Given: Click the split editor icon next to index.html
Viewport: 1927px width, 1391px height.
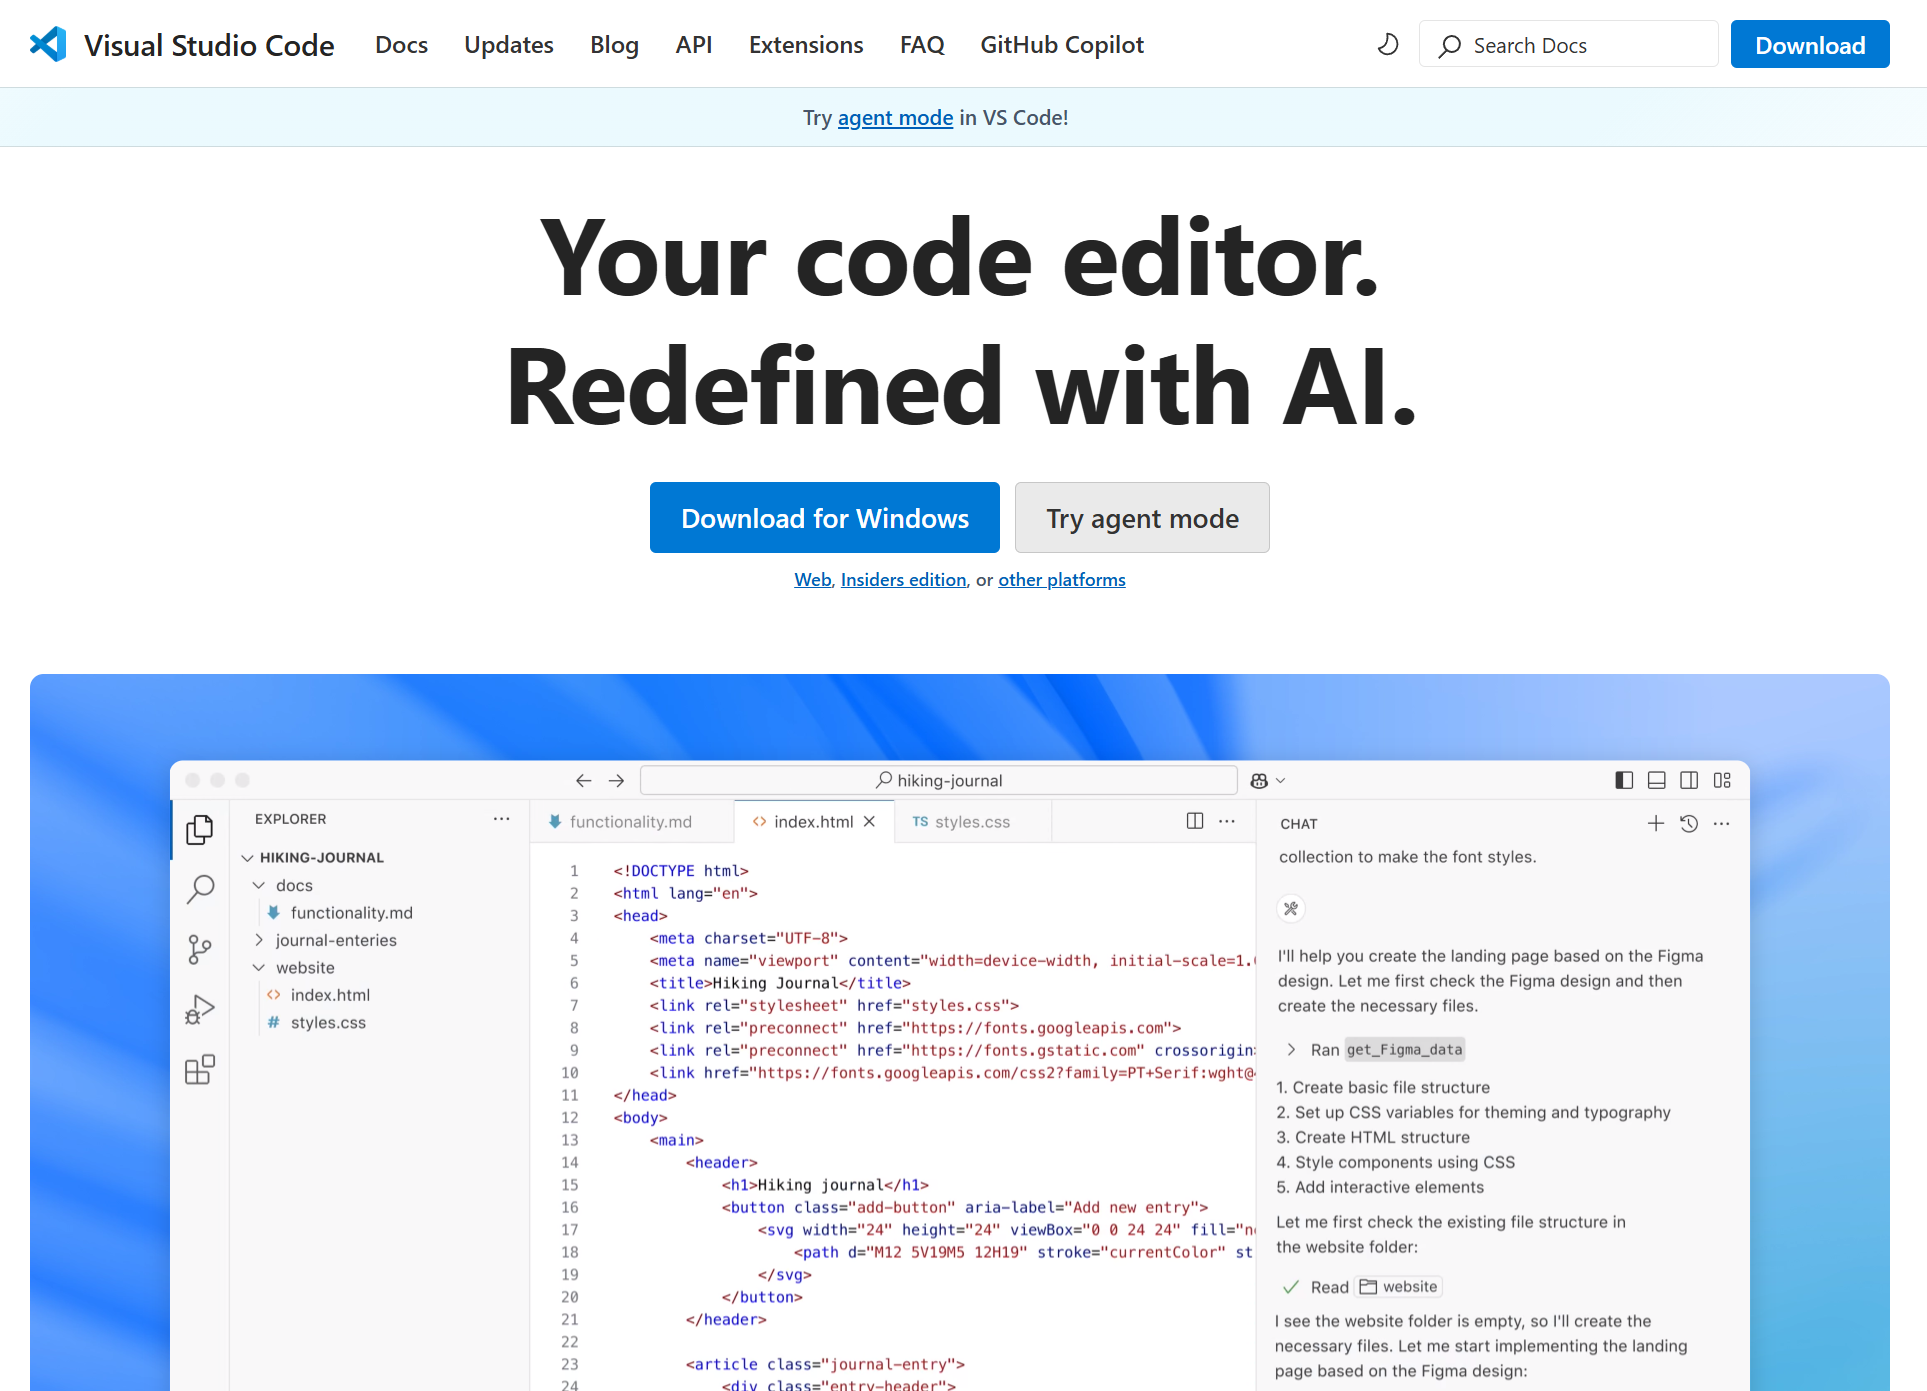Looking at the screenshot, I should [x=1194, y=820].
